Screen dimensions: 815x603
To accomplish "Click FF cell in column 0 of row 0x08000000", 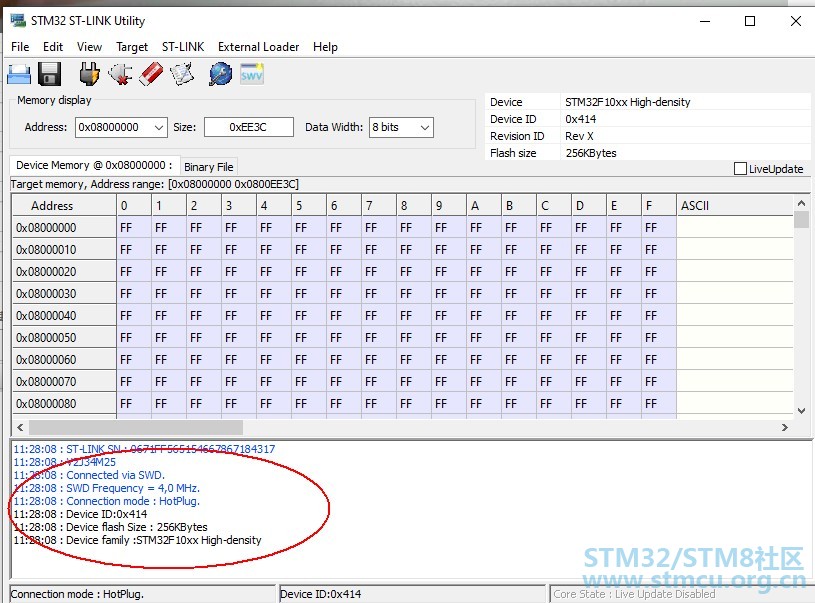I will (134, 228).
